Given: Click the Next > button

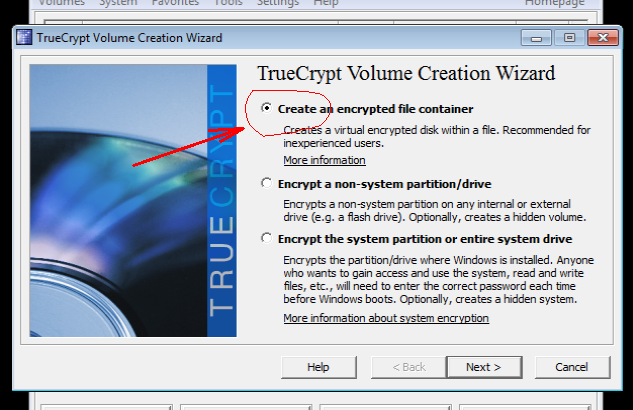Looking at the screenshot, I should coord(483,367).
